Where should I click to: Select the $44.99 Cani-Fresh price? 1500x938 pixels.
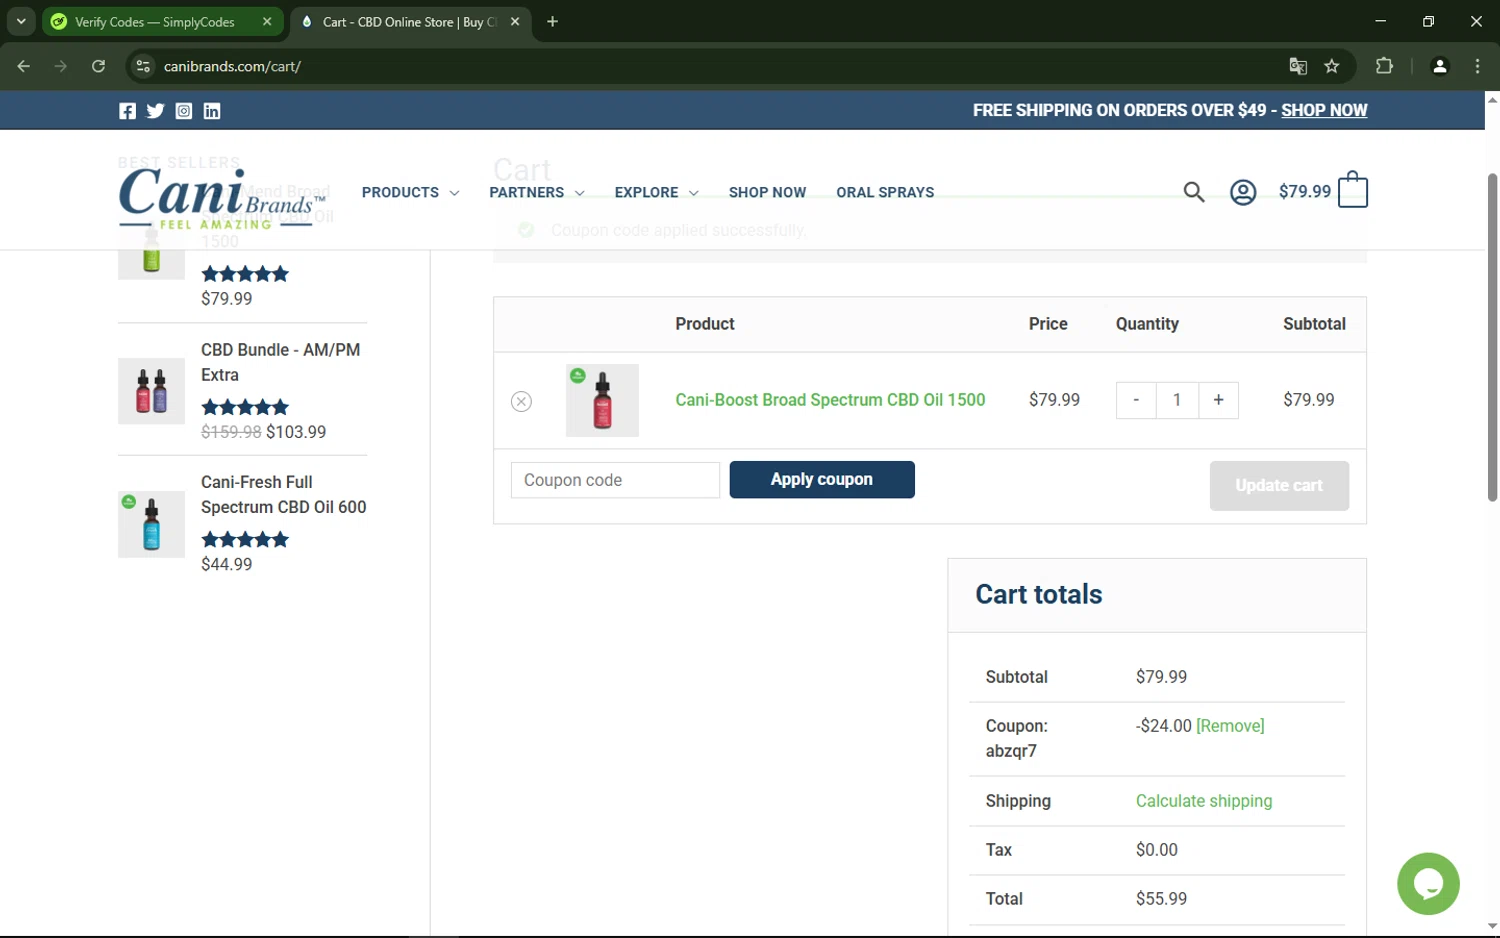tap(227, 564)
